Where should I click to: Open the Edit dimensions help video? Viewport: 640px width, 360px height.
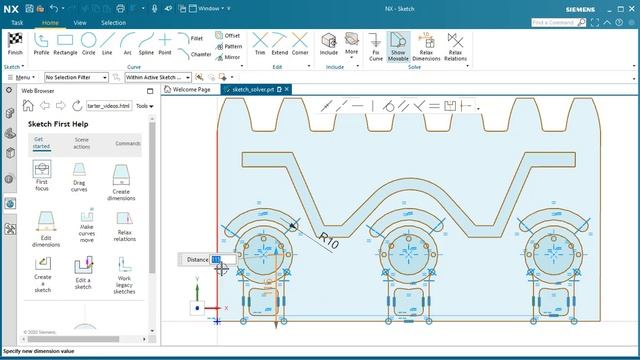click(x=46, y=229)
